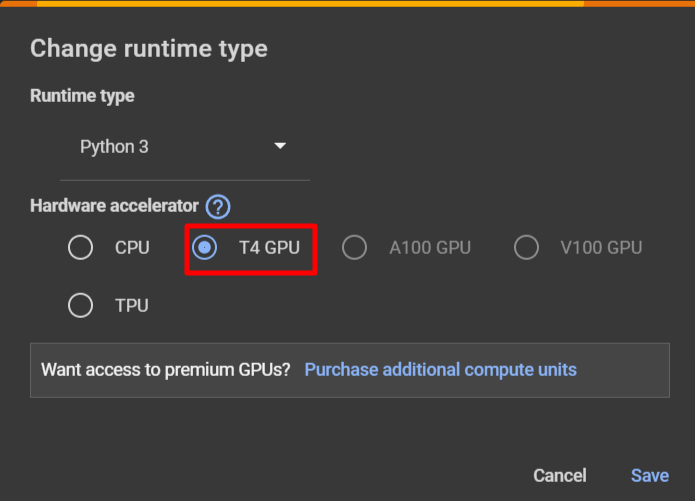The width and height of the screenshot is (695, 501).
Task: Click the CPU text label
Action: tap(132, 247)
